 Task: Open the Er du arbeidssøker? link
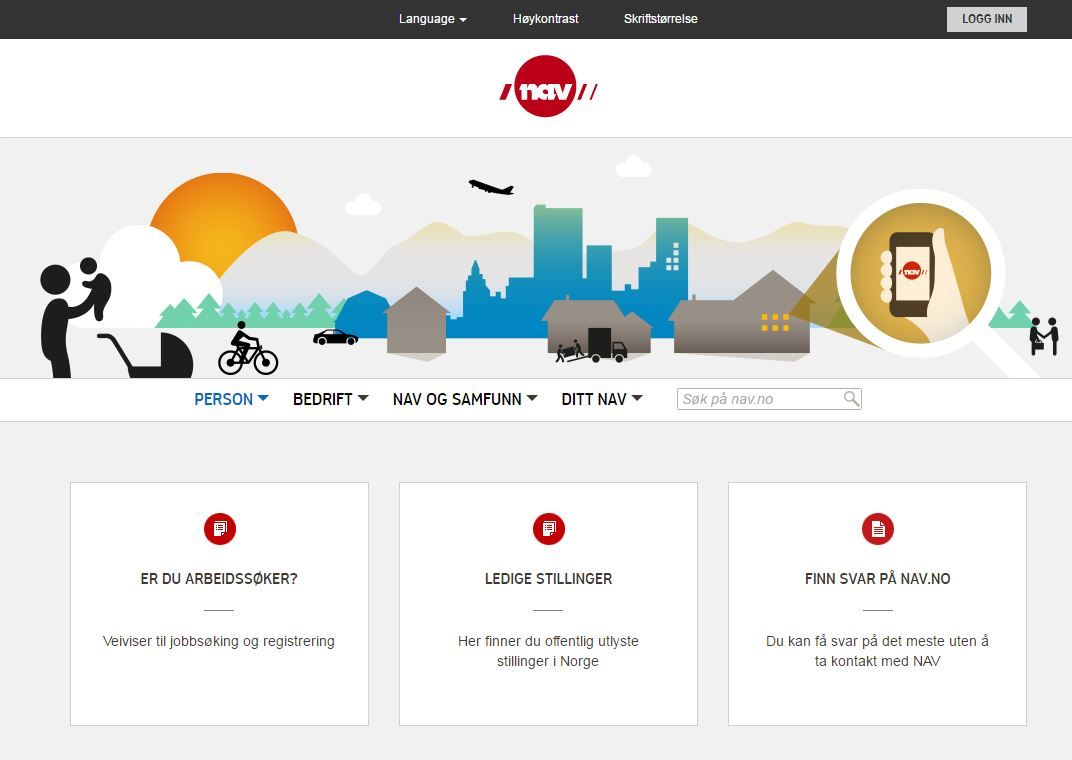[219, 579]
